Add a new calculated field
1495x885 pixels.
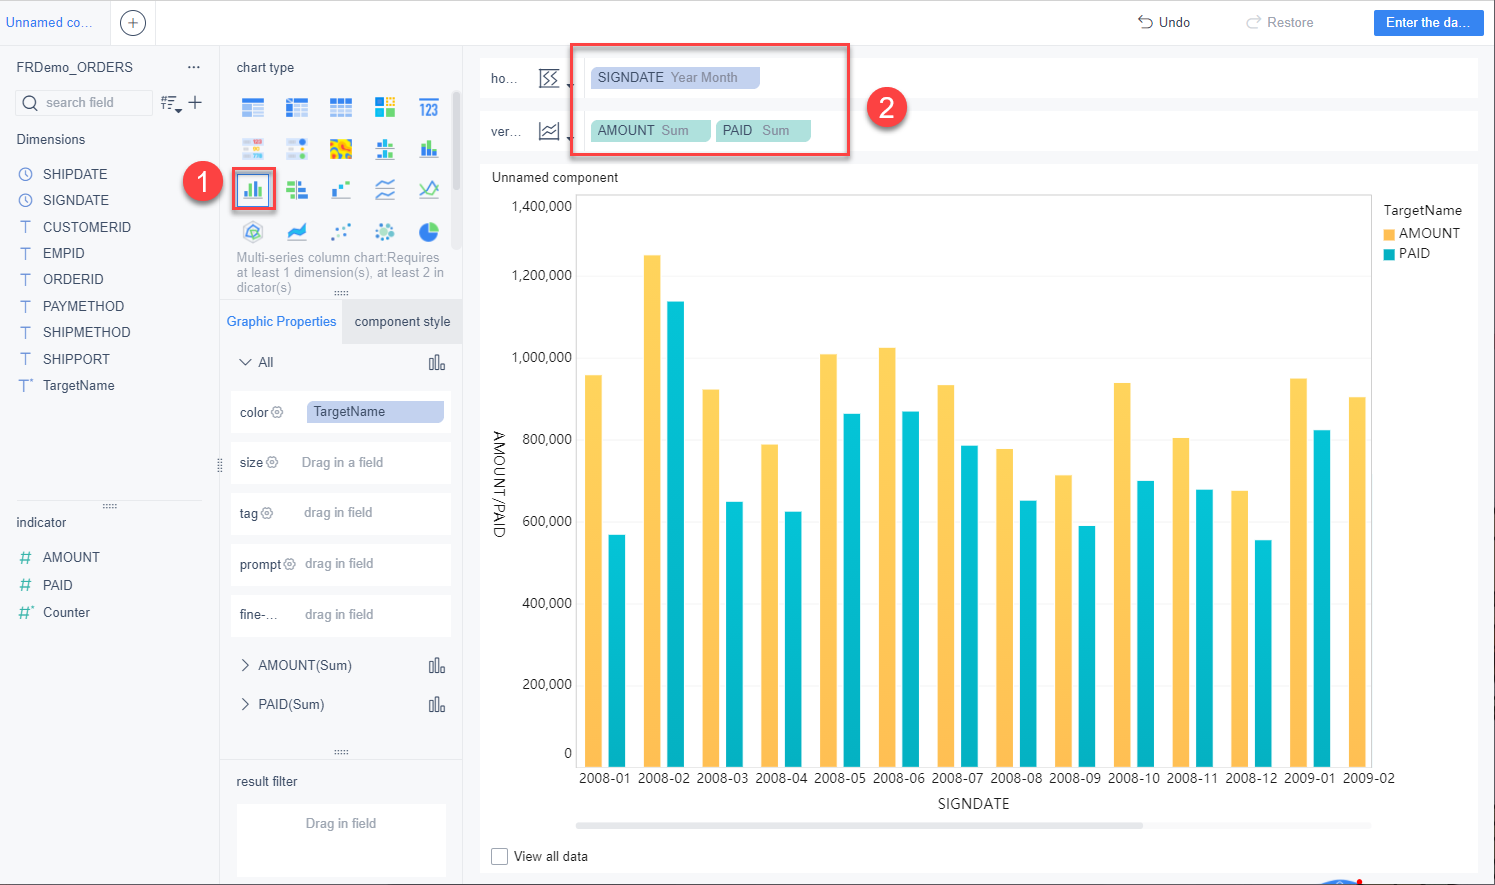[x=195, y=103]
